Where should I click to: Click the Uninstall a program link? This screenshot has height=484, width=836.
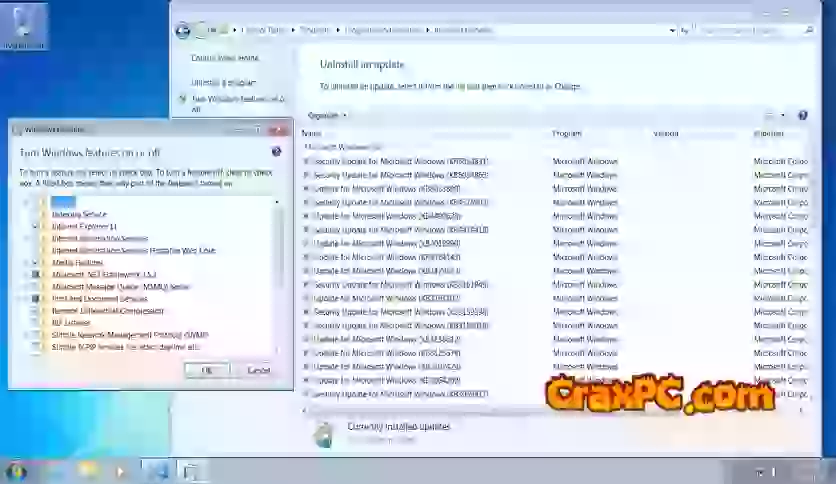pyautogui.click(x=223, y=82)
